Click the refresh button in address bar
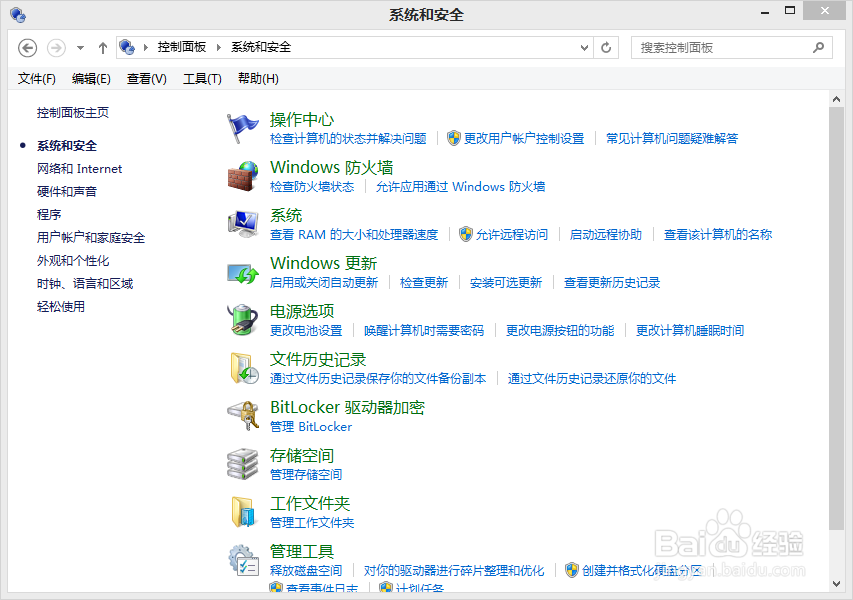Screen dimensions: 853x600 coord(606,48)
